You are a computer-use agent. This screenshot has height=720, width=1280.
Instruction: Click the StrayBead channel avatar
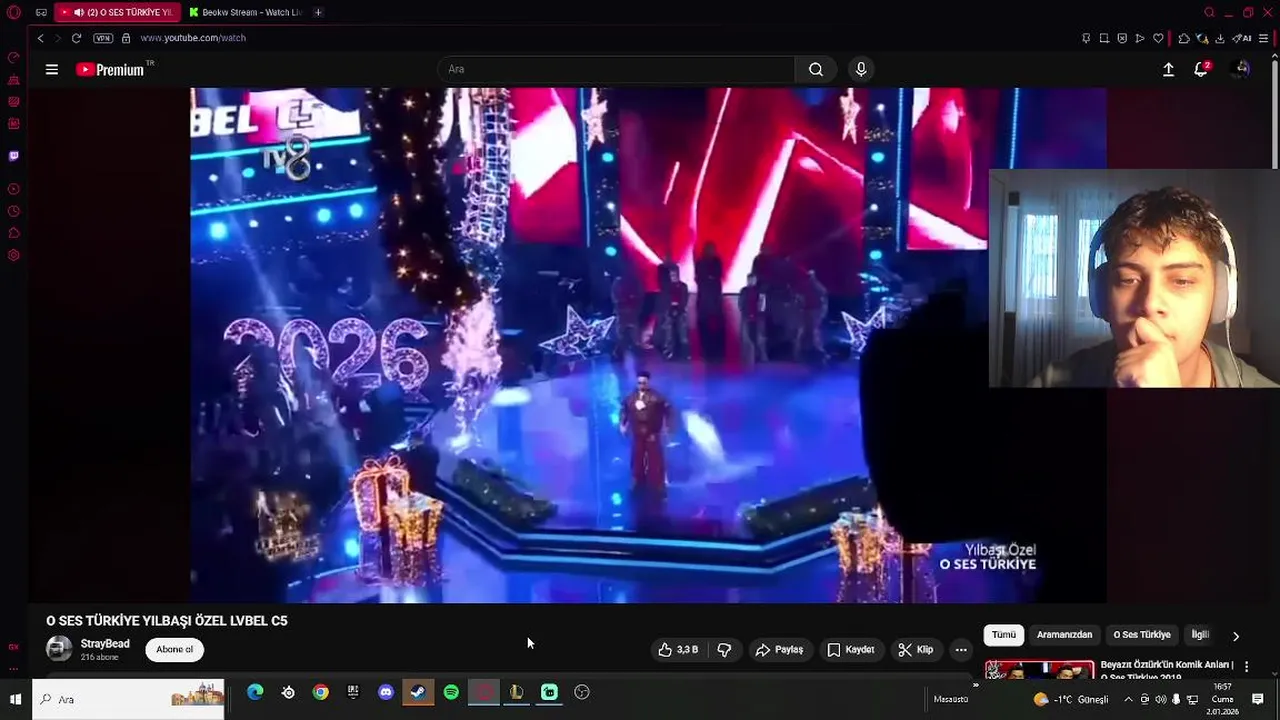pyautogui.click(x=59, y=649)
